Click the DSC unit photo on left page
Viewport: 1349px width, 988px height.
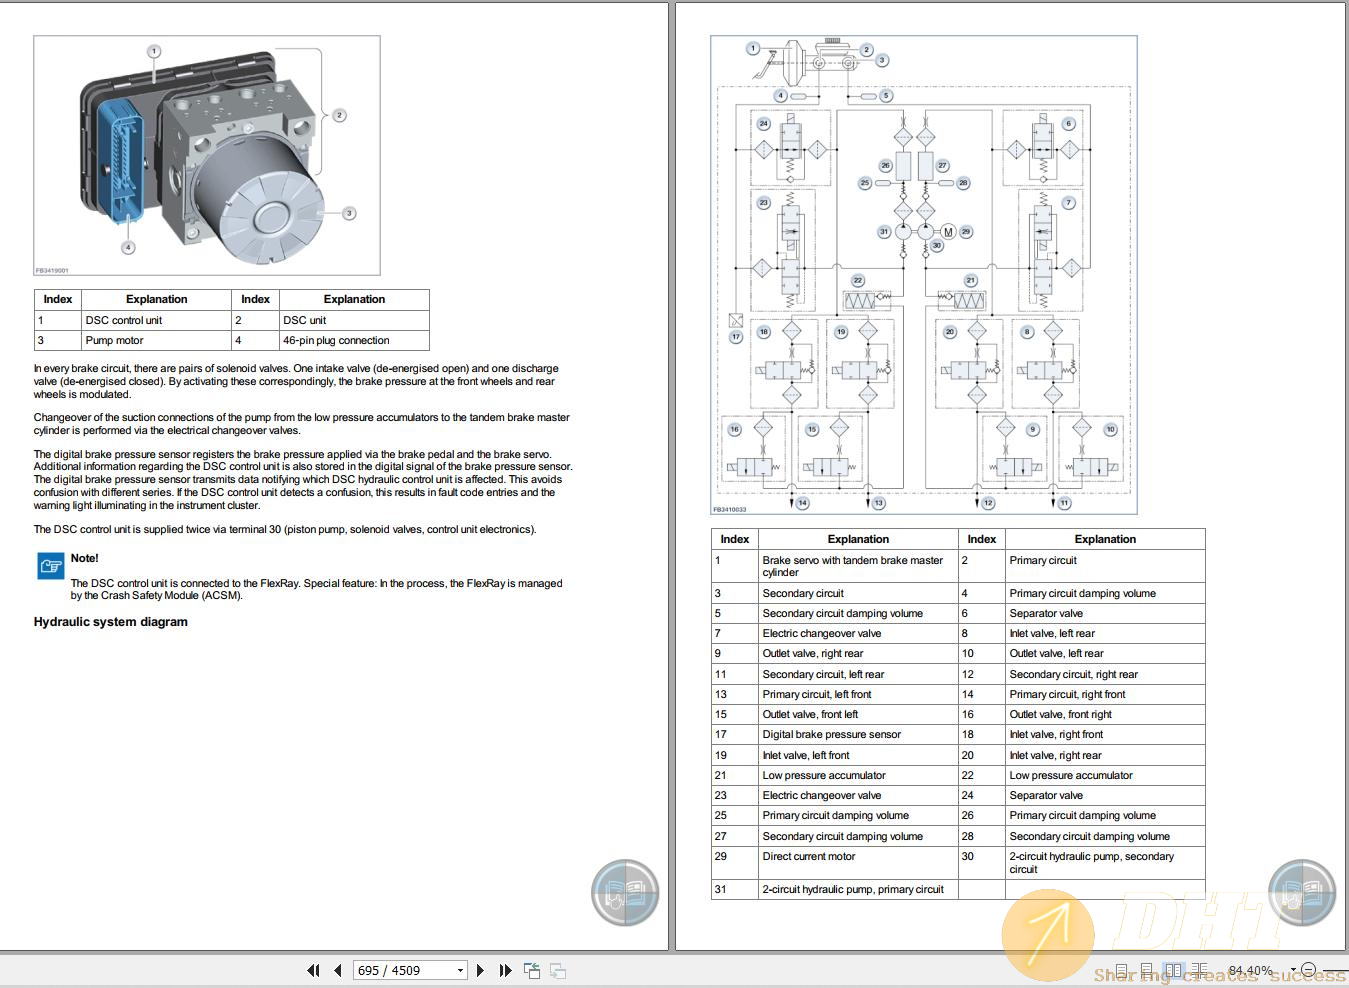[x=207, y=155]
